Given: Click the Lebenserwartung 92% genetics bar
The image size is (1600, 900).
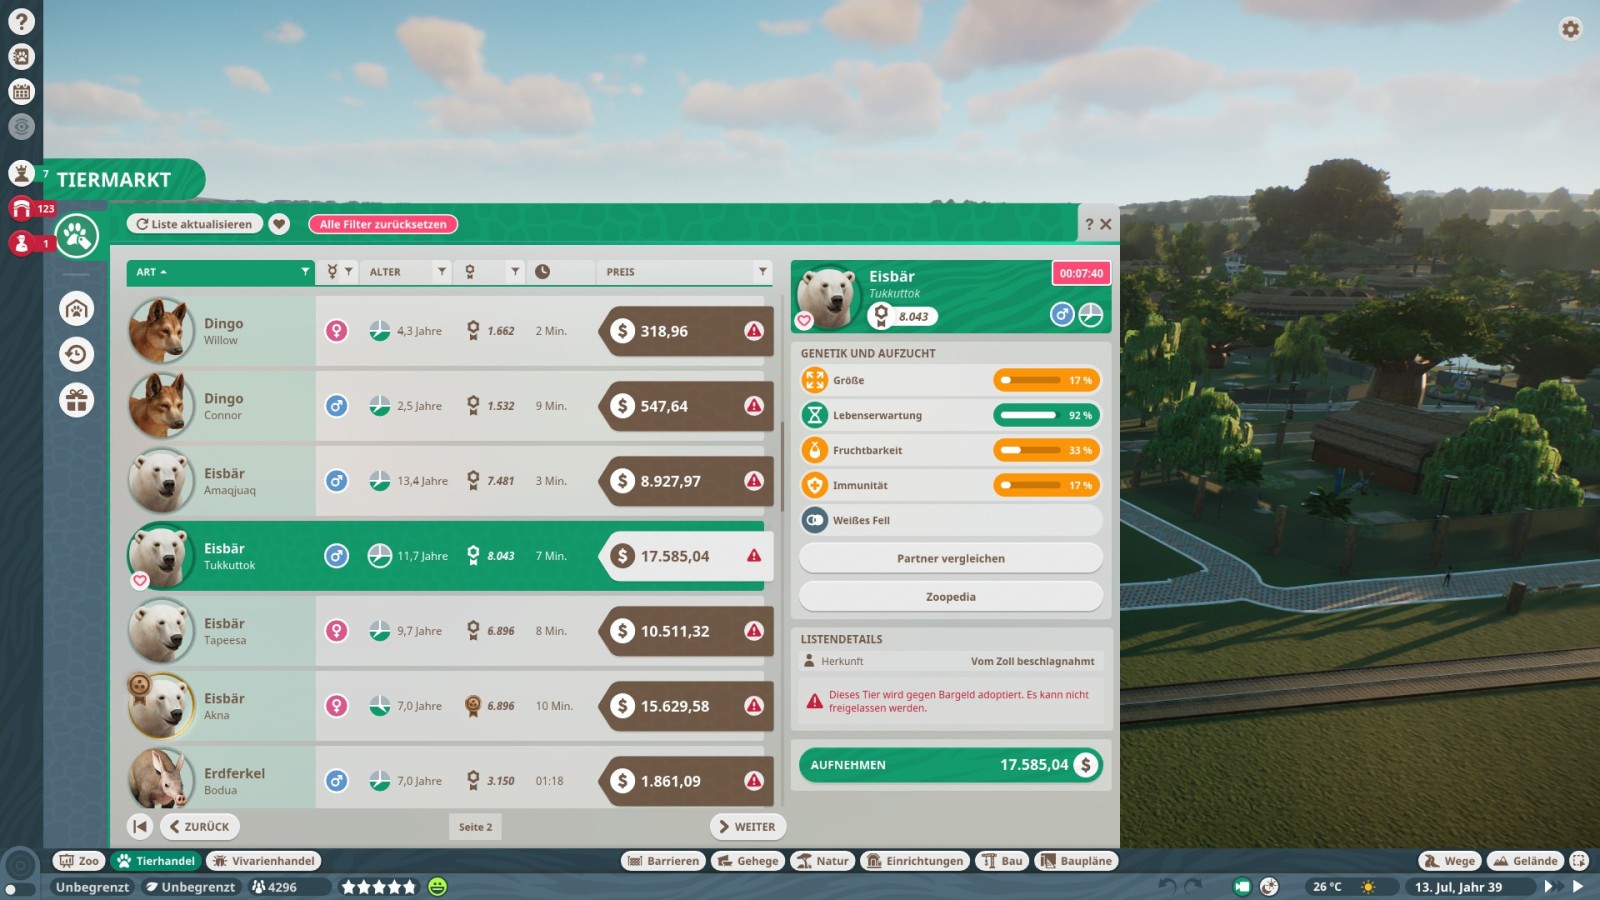Looking at the screenshot, I should click(x=1046, y=415).
